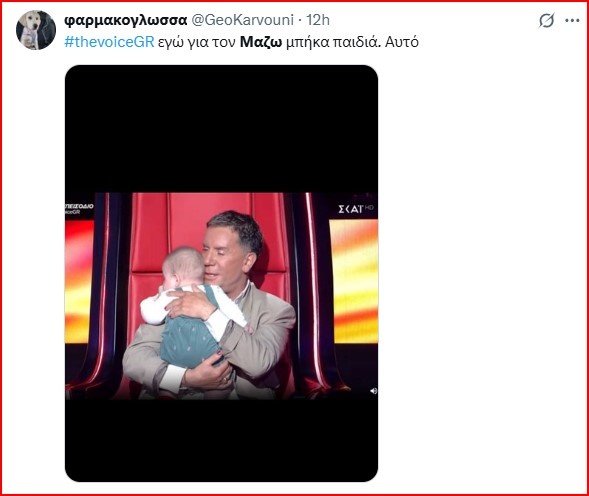Mute the video via speaker icon
The height and width of the screenshot is (496, 589).
(x=373, y=391)
